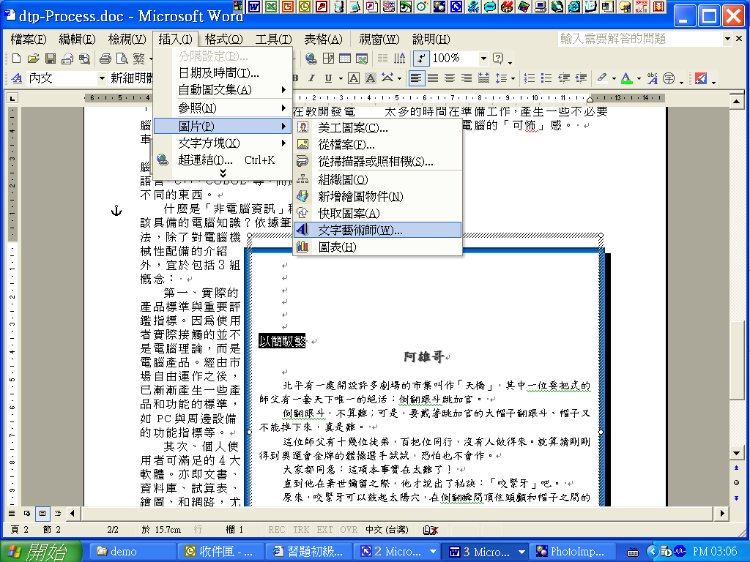750x562 pixels.
Task: Click 組織圖 (Organization Chart) menu item
Action: pos(378,179)
